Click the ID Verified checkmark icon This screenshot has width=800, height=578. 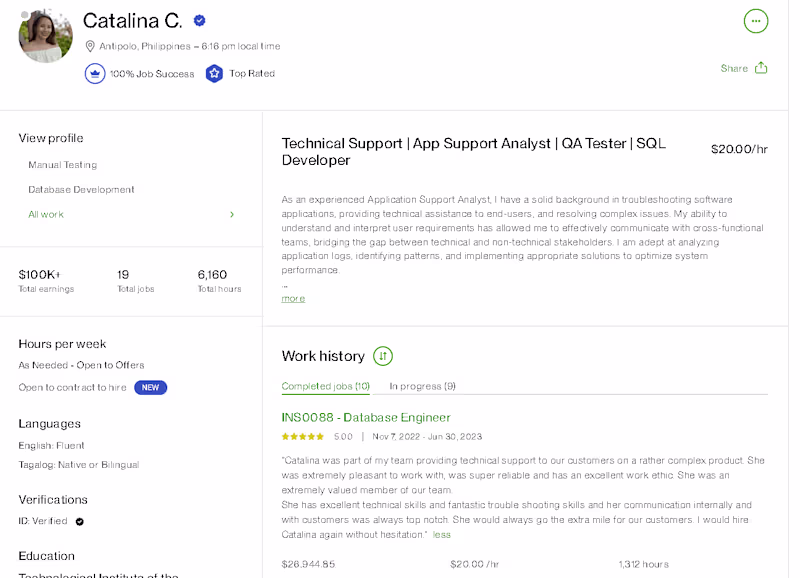pyautogui.click(x=80, y=521)
